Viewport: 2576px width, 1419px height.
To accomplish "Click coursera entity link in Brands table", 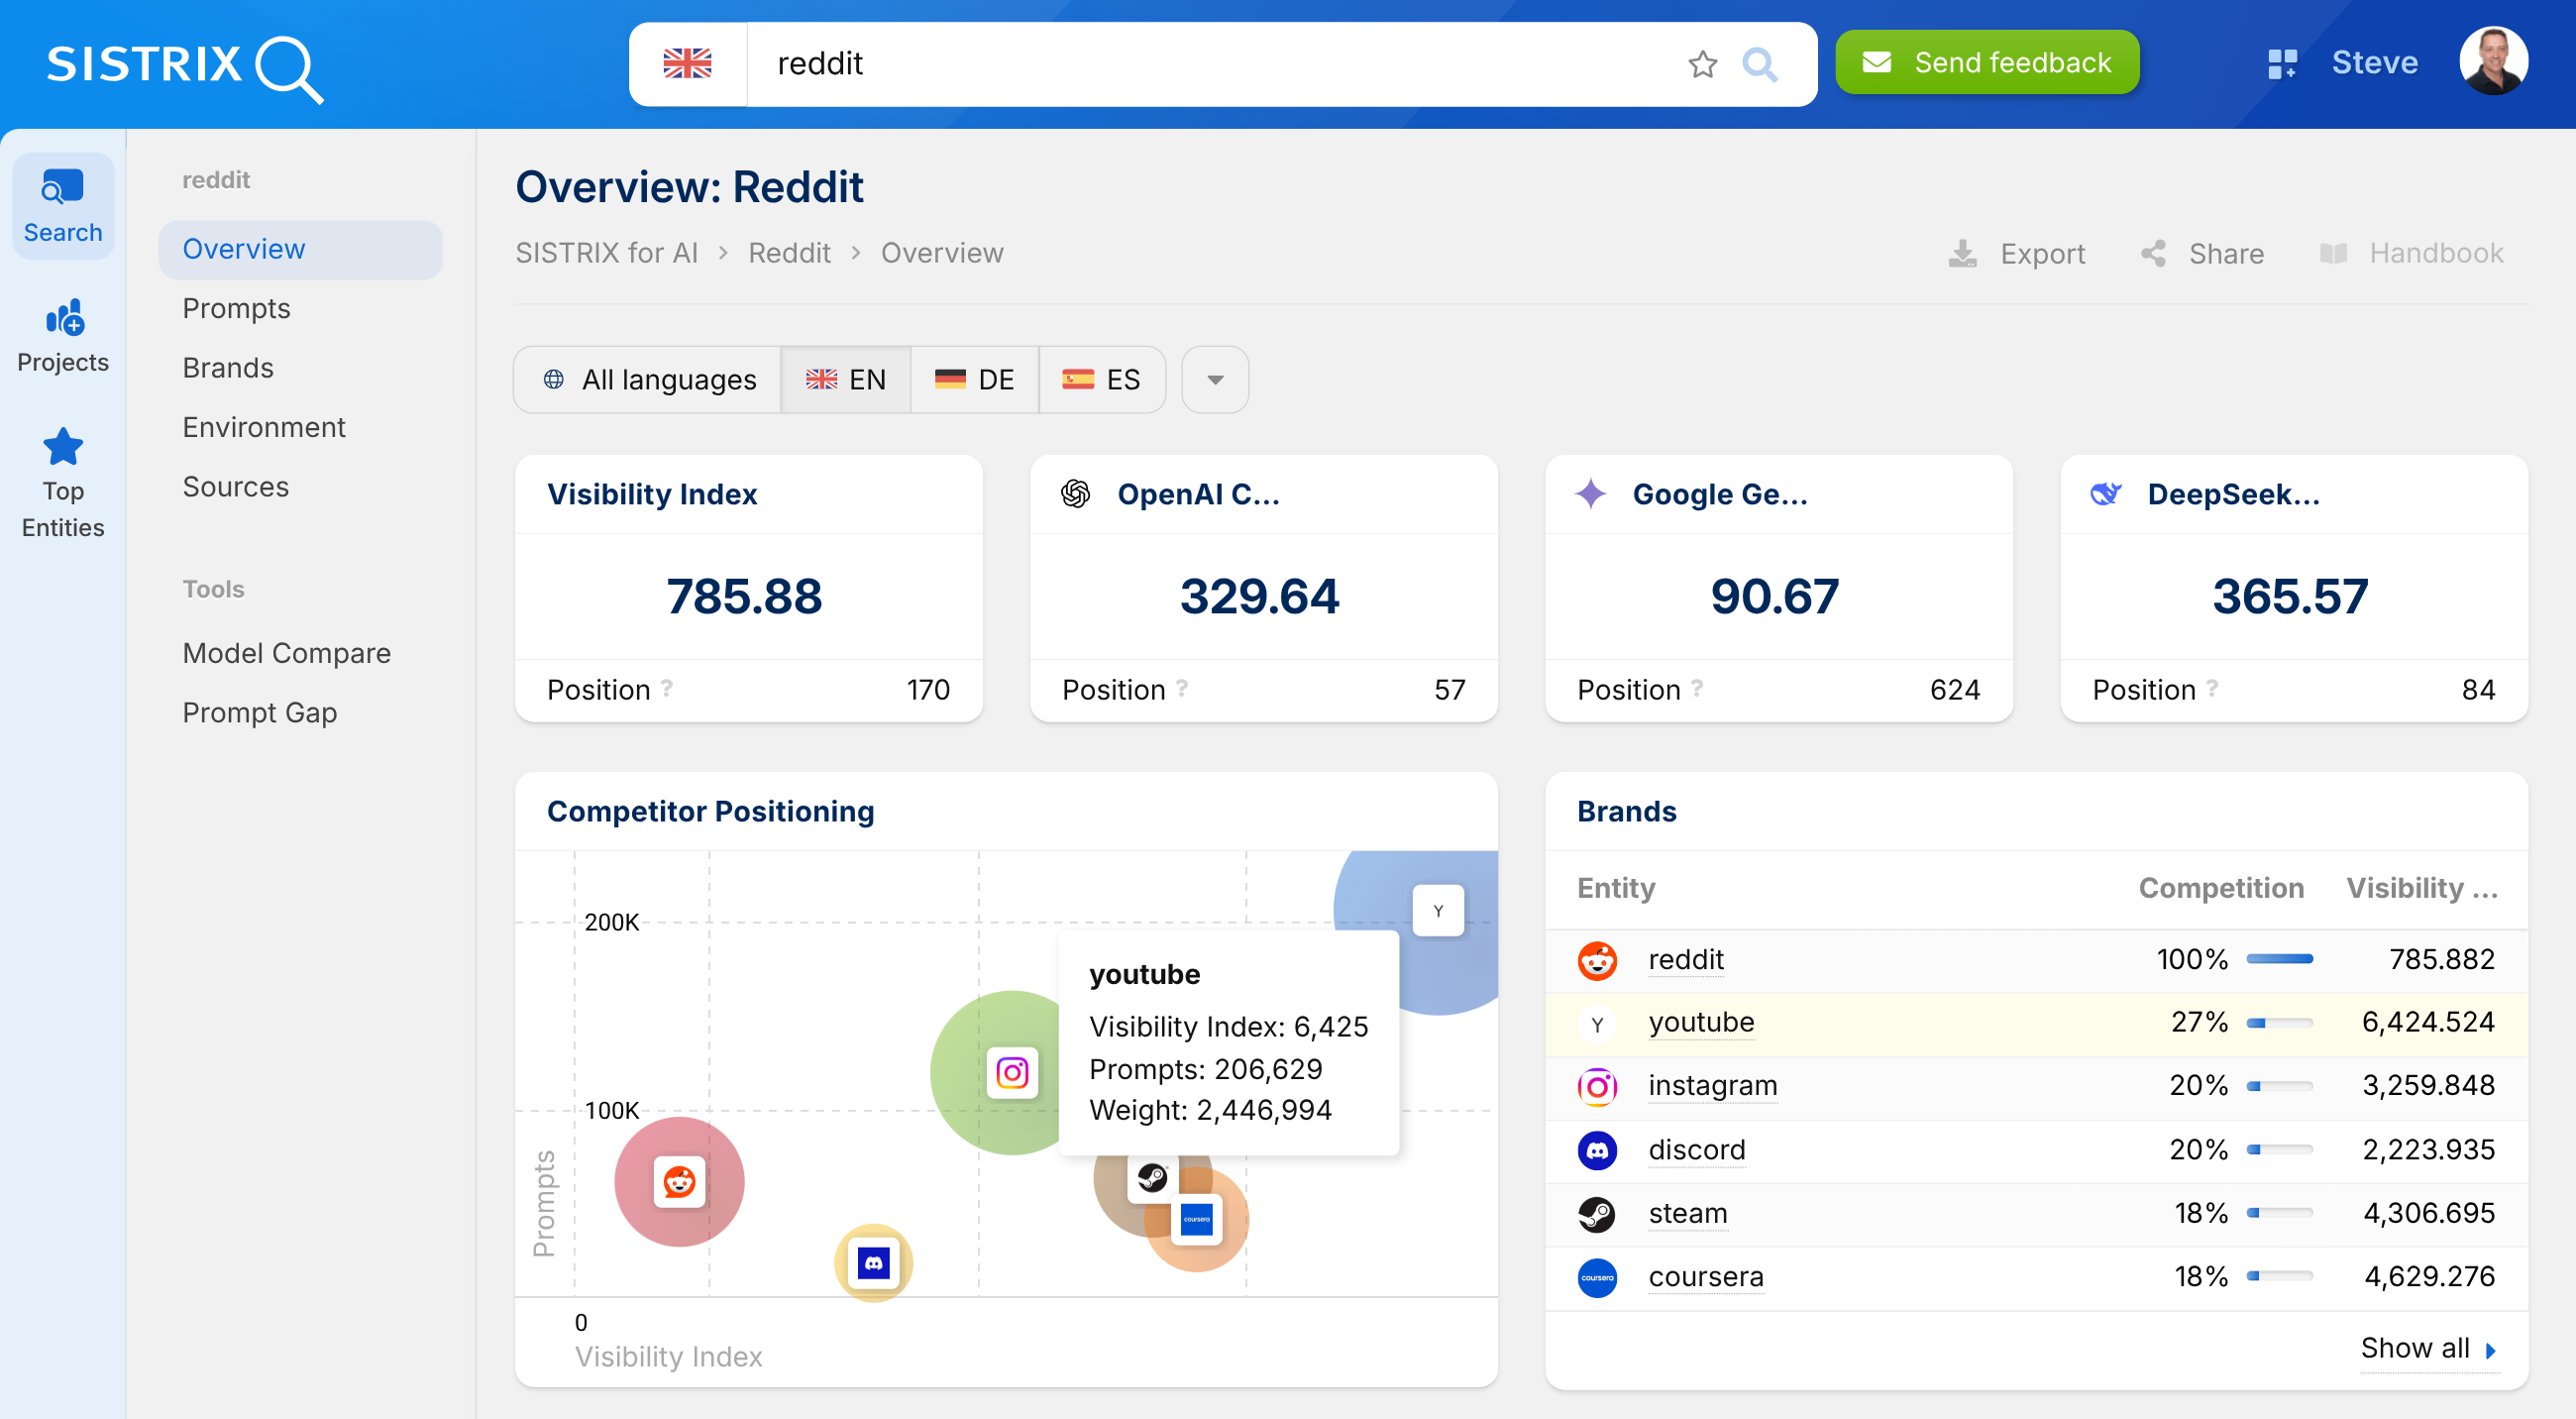I will tap(1706, 1278).
